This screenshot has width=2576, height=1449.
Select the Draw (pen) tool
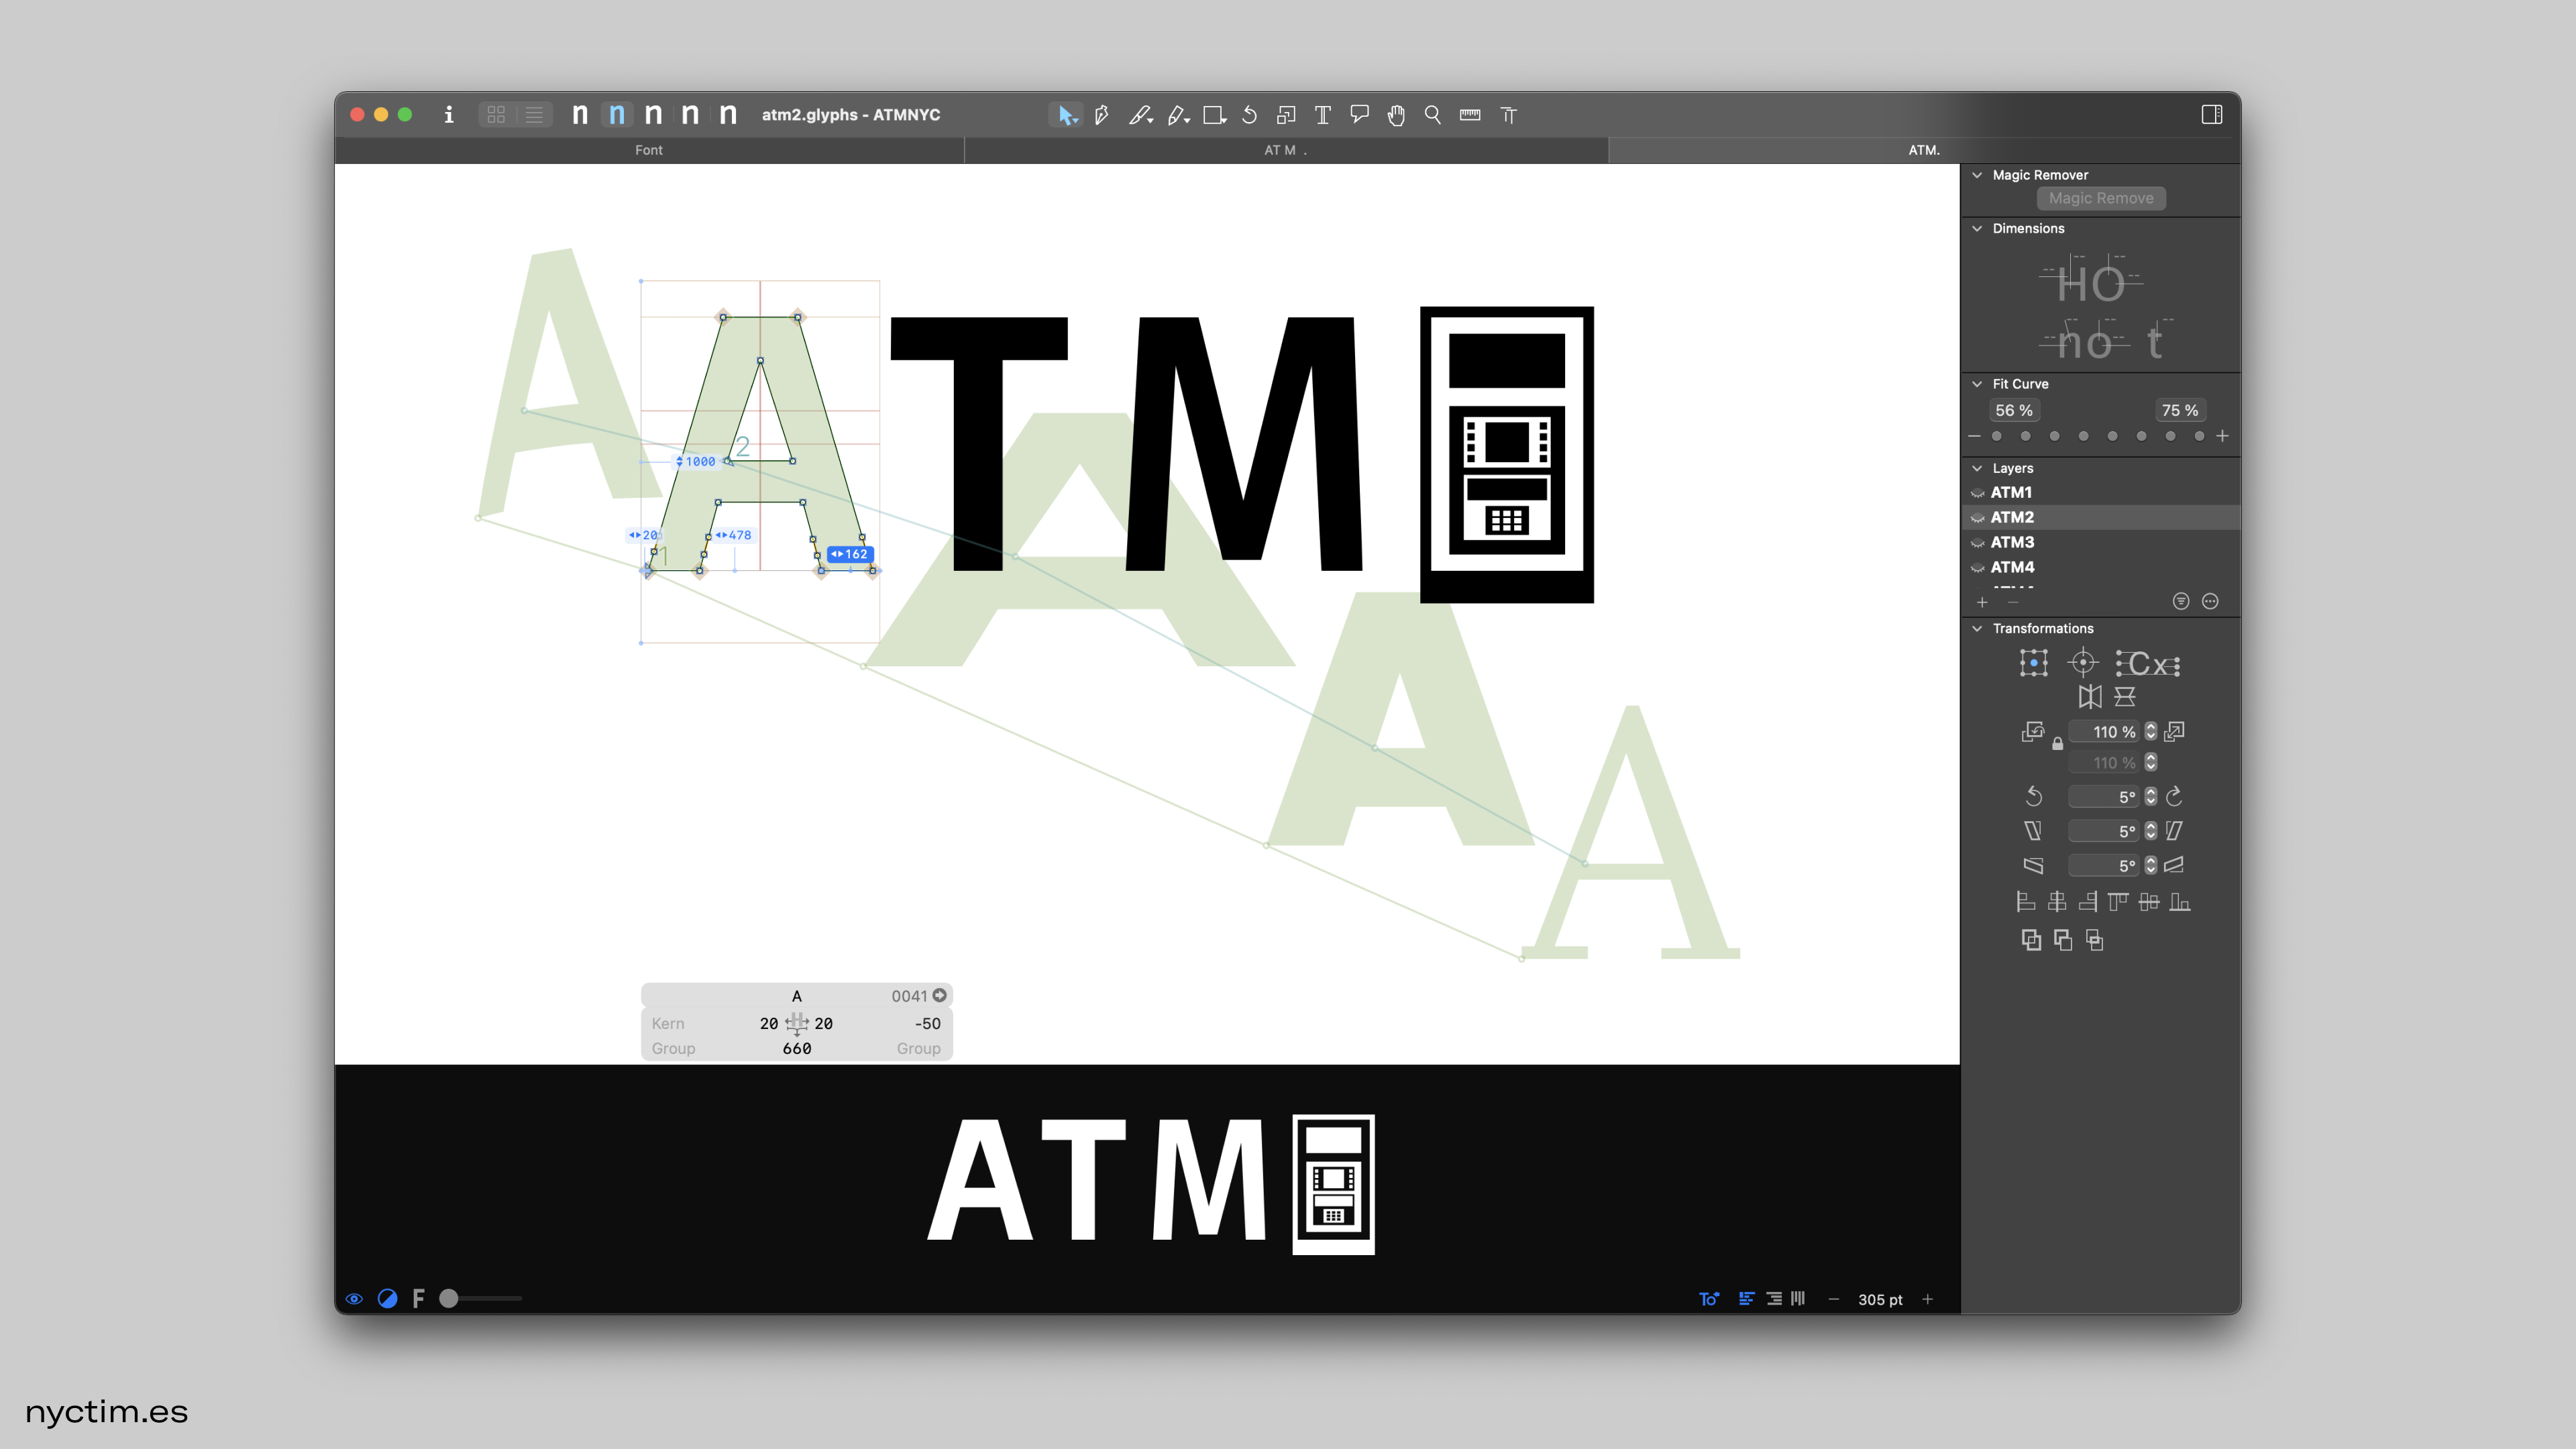(1102, 115)
